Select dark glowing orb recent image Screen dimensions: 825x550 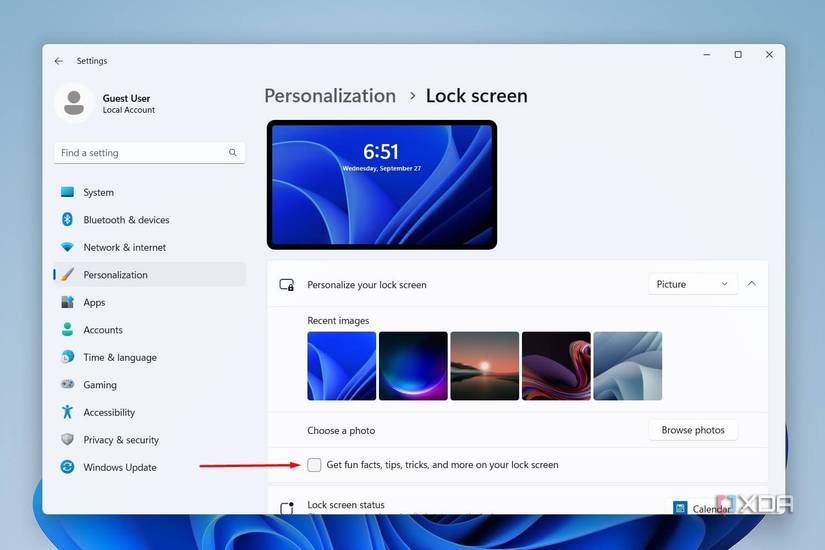point(413,366)
